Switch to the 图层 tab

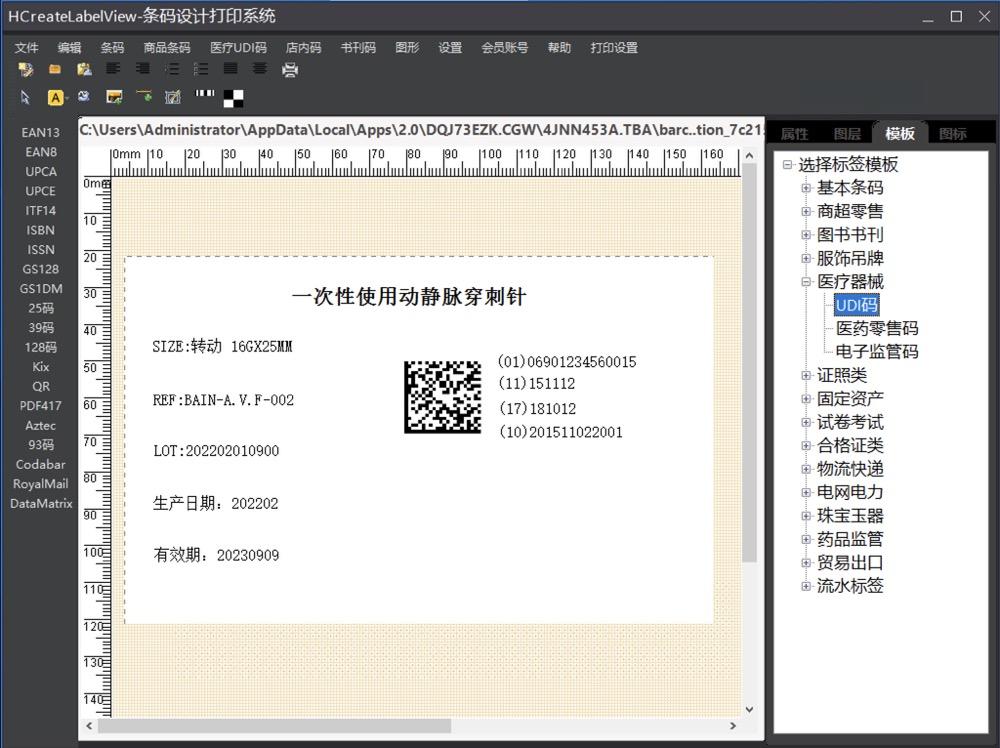(x=847, y=133)
